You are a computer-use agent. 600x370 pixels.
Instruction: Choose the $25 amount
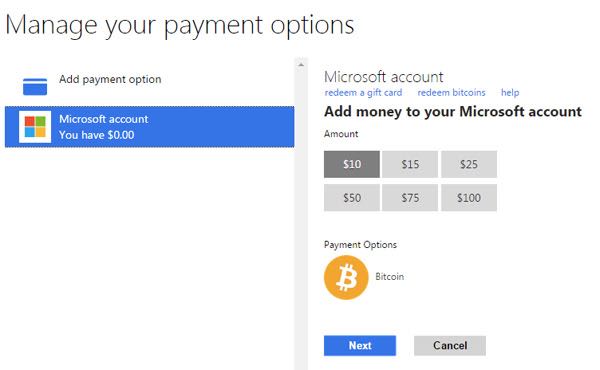coord(469,164)
